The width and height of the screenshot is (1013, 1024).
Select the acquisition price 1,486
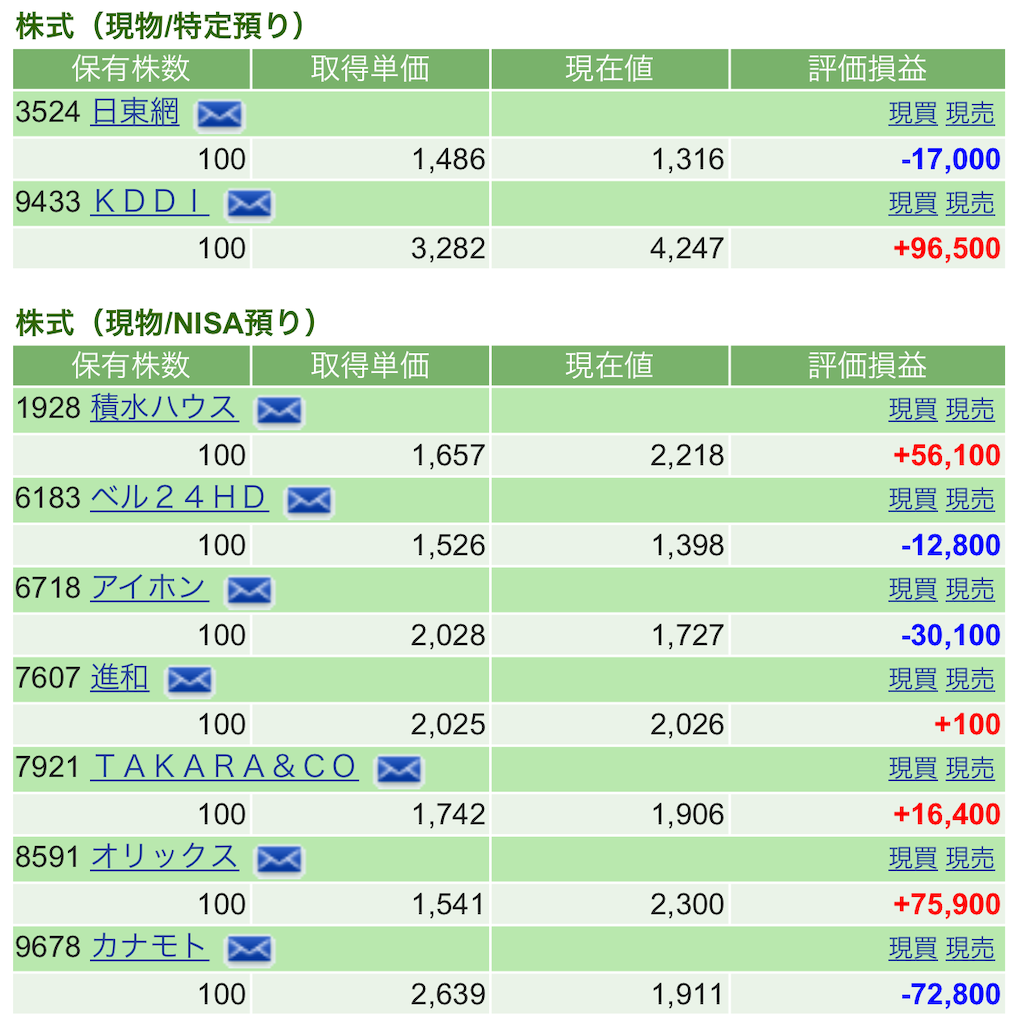(449, 159)
